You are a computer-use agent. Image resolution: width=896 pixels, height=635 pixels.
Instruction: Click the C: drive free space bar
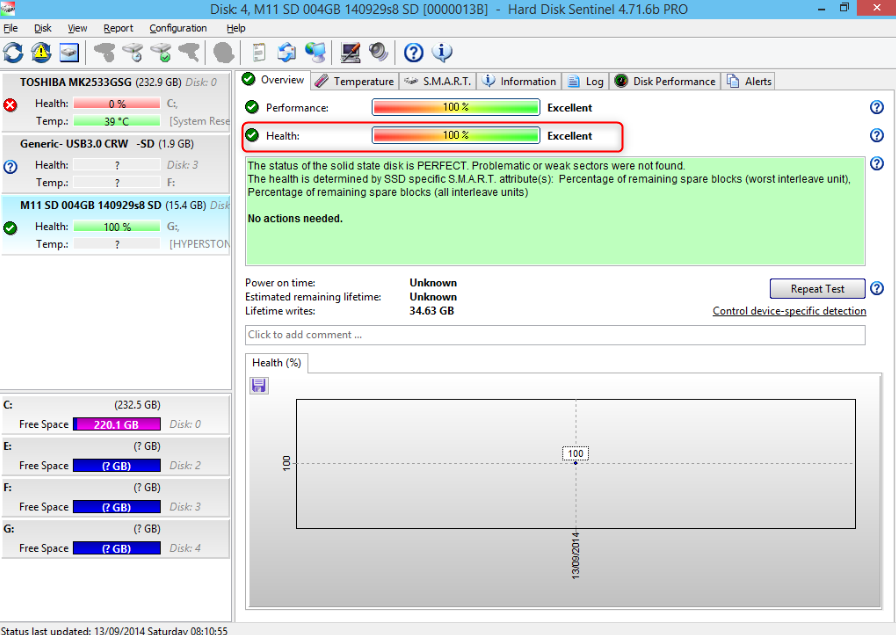116,424
